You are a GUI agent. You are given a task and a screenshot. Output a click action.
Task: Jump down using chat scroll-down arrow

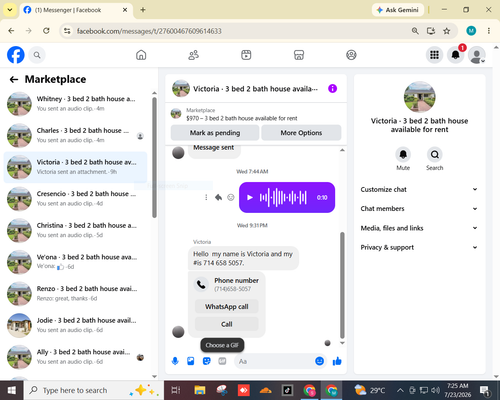tap(342, 343)
